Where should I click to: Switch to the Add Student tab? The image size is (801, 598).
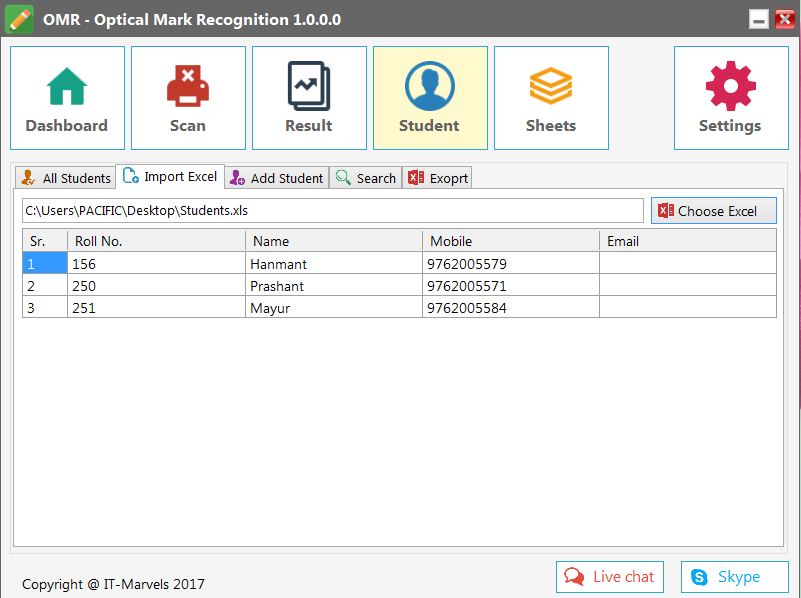(276, 178)
